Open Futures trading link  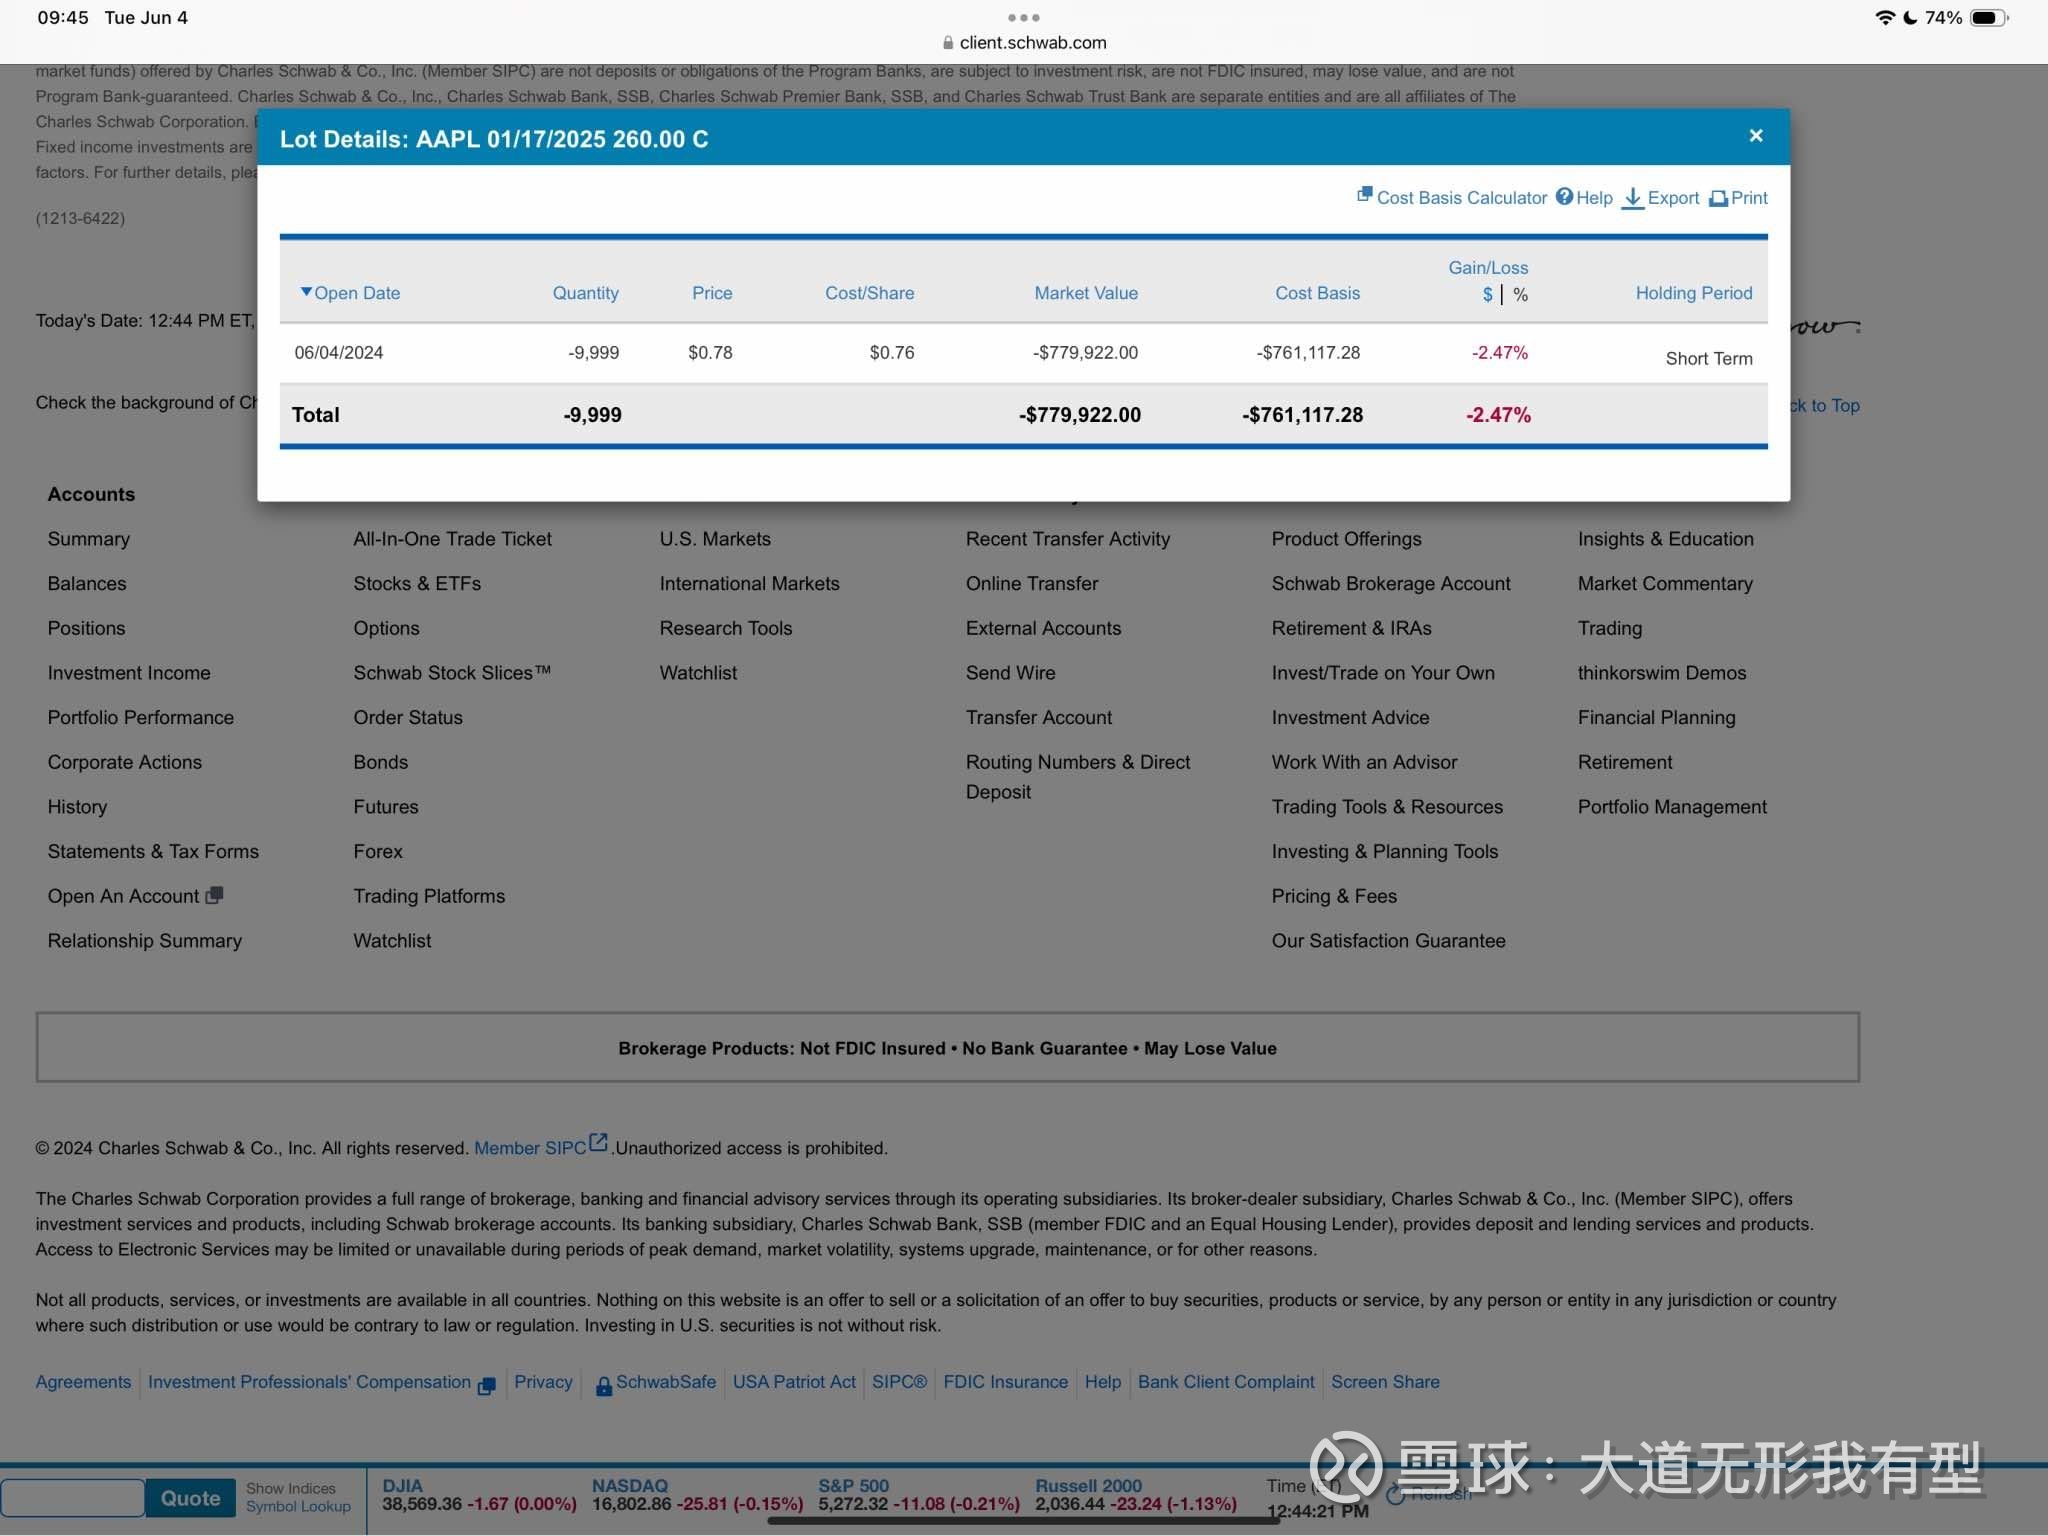click(386, 807)
